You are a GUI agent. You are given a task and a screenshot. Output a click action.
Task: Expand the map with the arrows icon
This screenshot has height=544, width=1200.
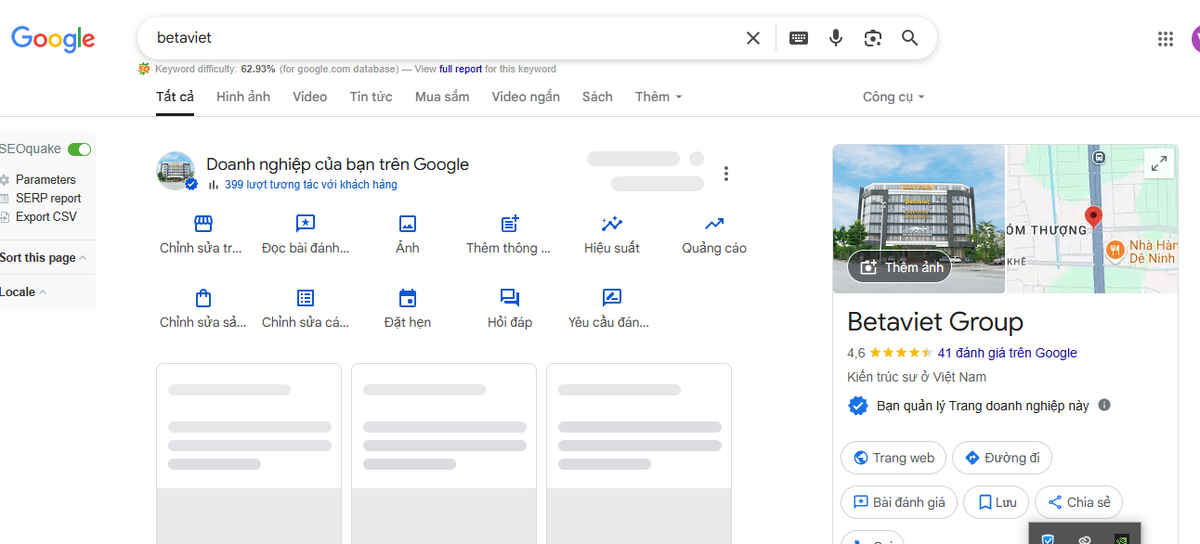tap(1159, 164)
